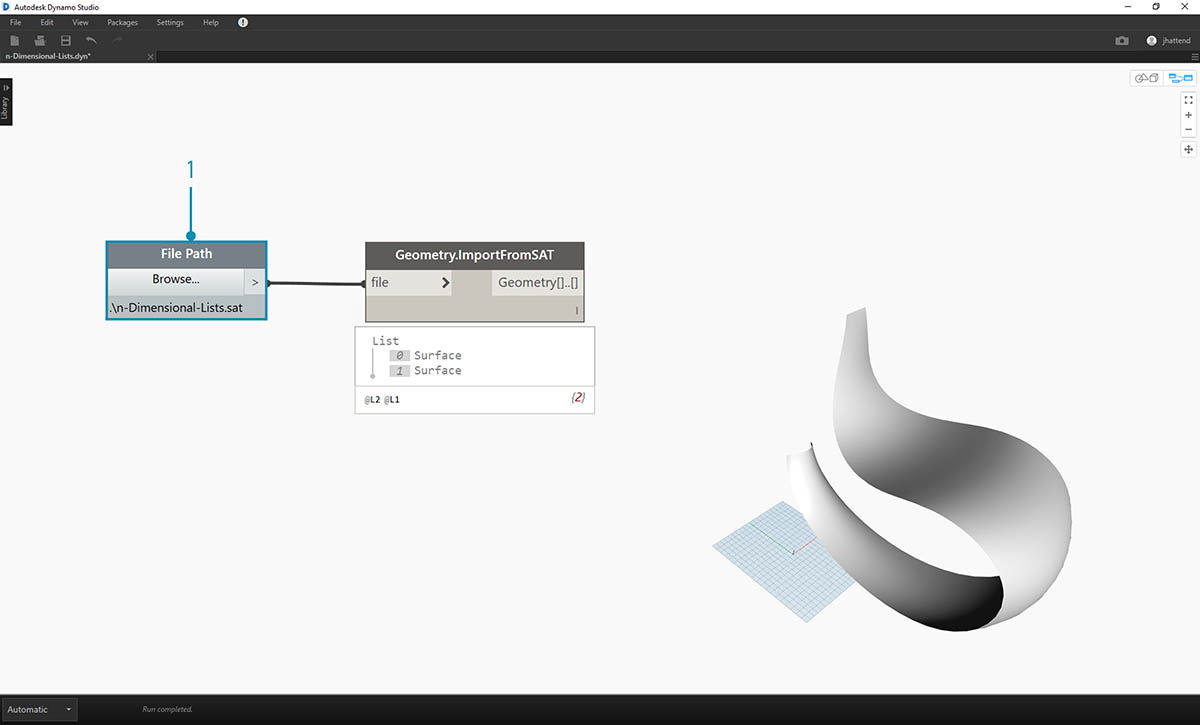Switch to graph view navigation mode
This screenshot has width=1200, height=725.
pyautogui.click(x=1180, y=78)
